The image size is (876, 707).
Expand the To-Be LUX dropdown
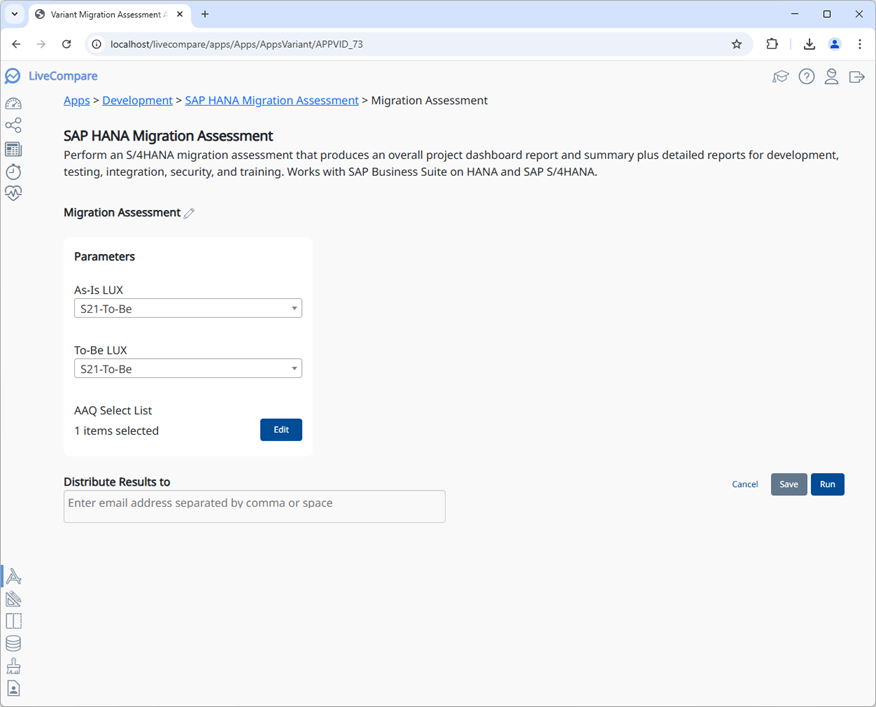tap(188, 369)
